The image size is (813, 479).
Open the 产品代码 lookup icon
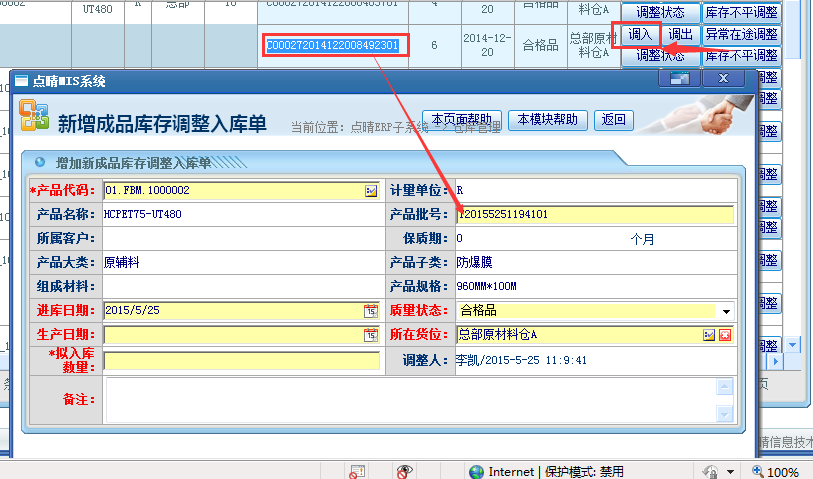point(371,190)
